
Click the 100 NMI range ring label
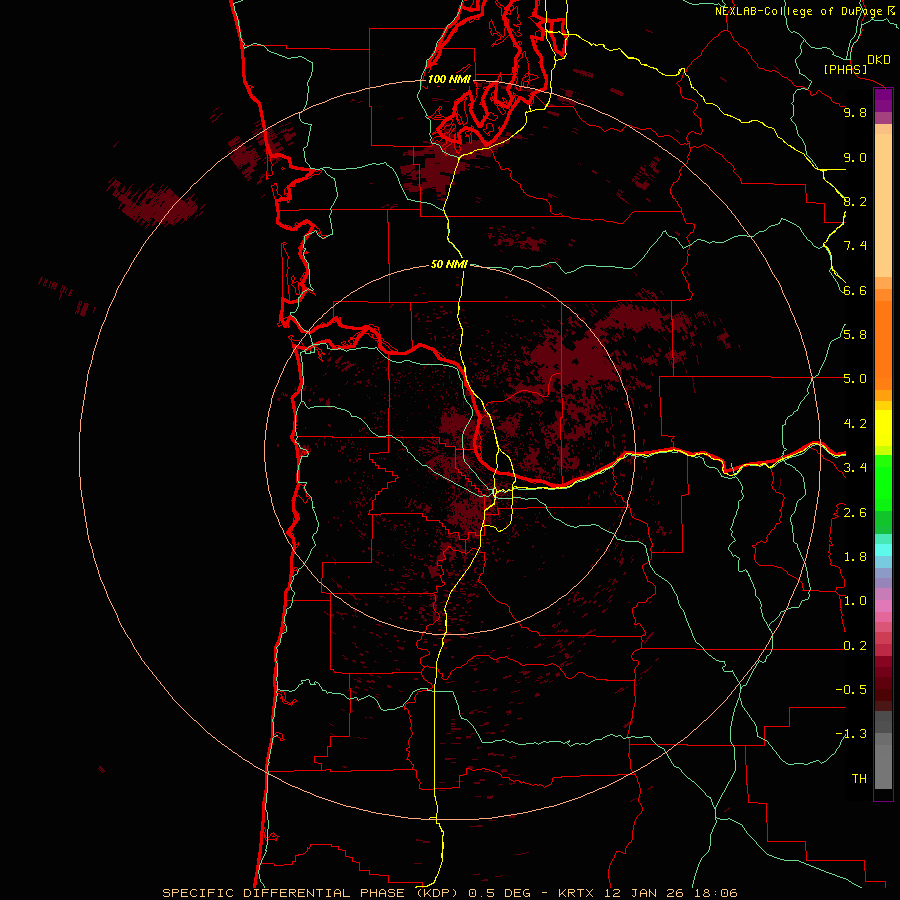coord(449,79)
